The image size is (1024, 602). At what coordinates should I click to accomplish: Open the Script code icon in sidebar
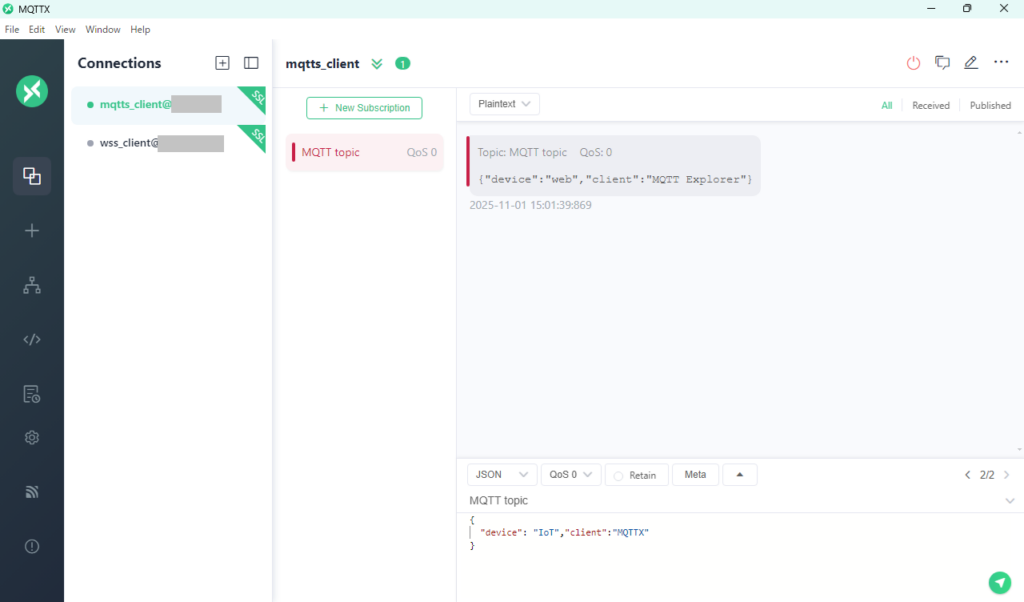click(x=32, y=339)
